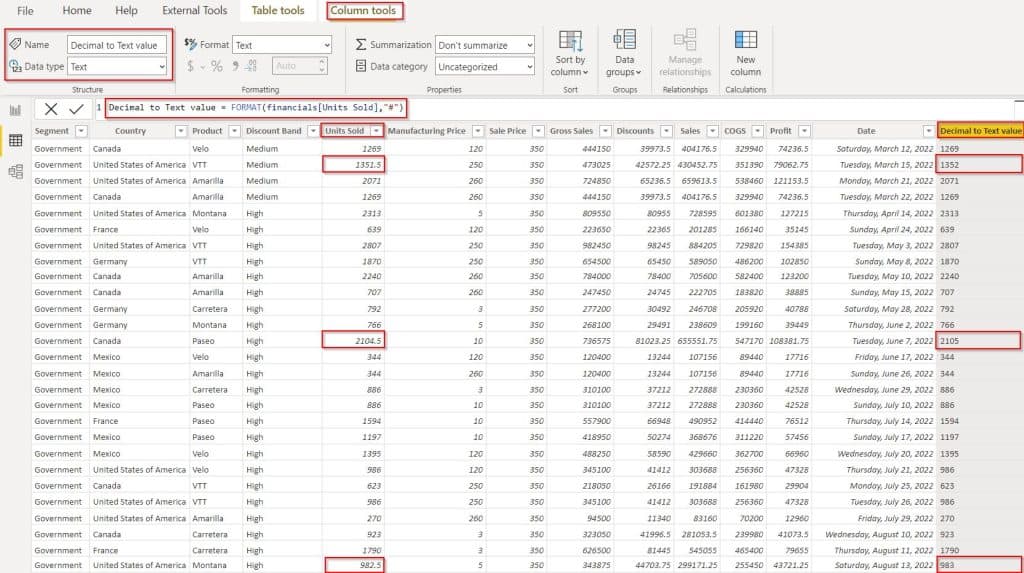Open the Sales column filter dropdown
Image resolution: width=1024 pixels, height=573 pixels.
click(x=712, y=131)
